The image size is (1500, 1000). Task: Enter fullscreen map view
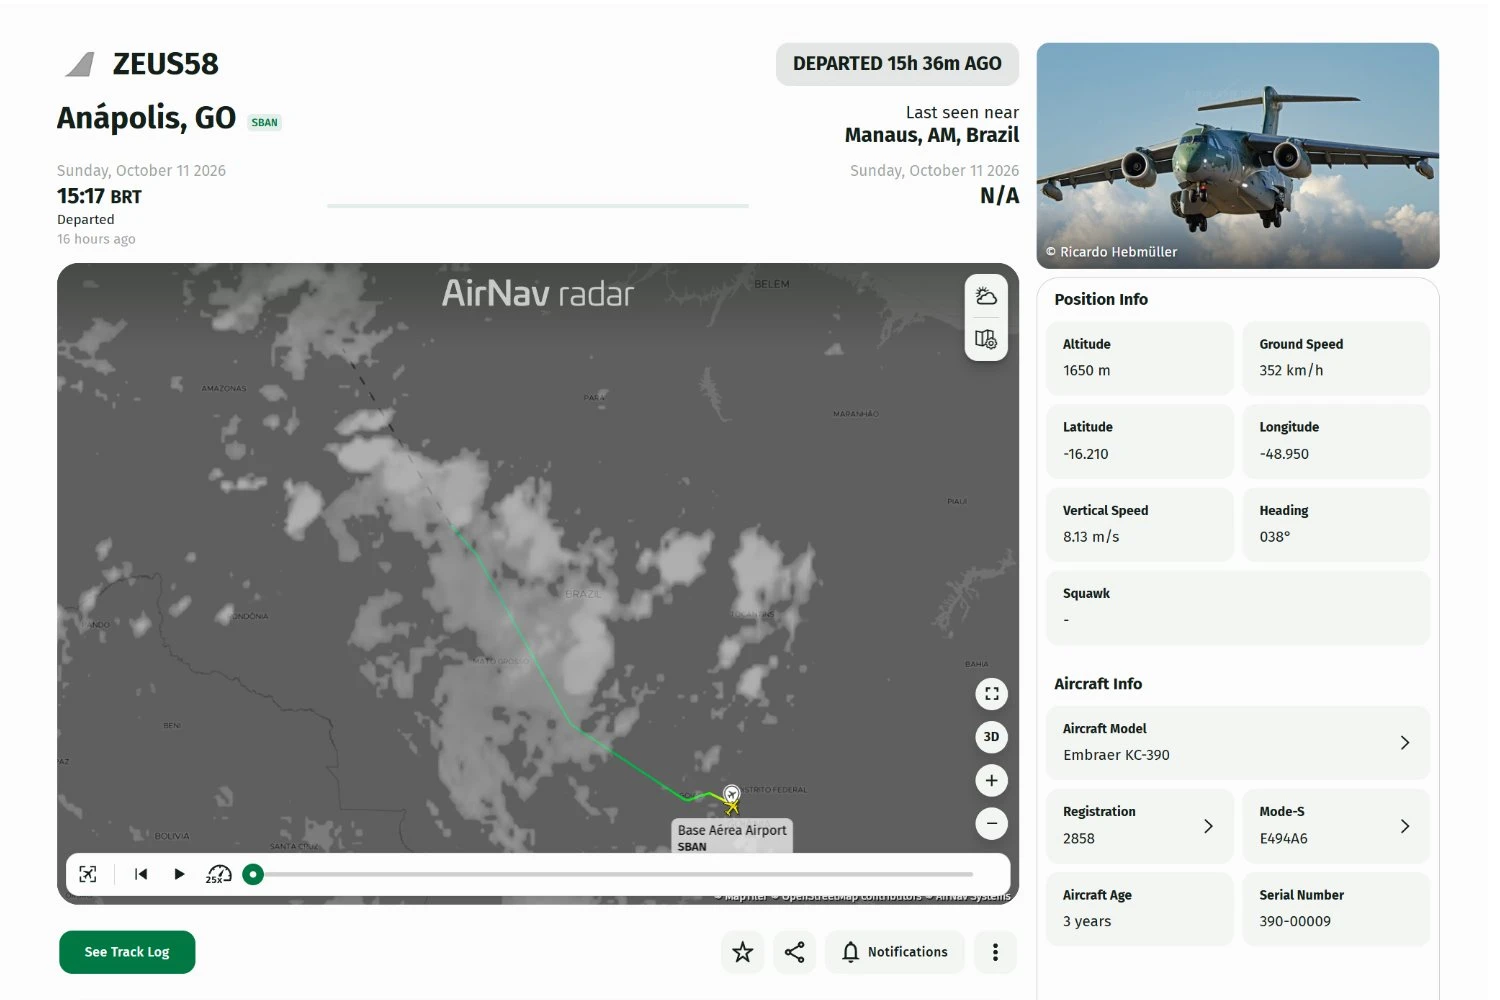coord(991,693)
